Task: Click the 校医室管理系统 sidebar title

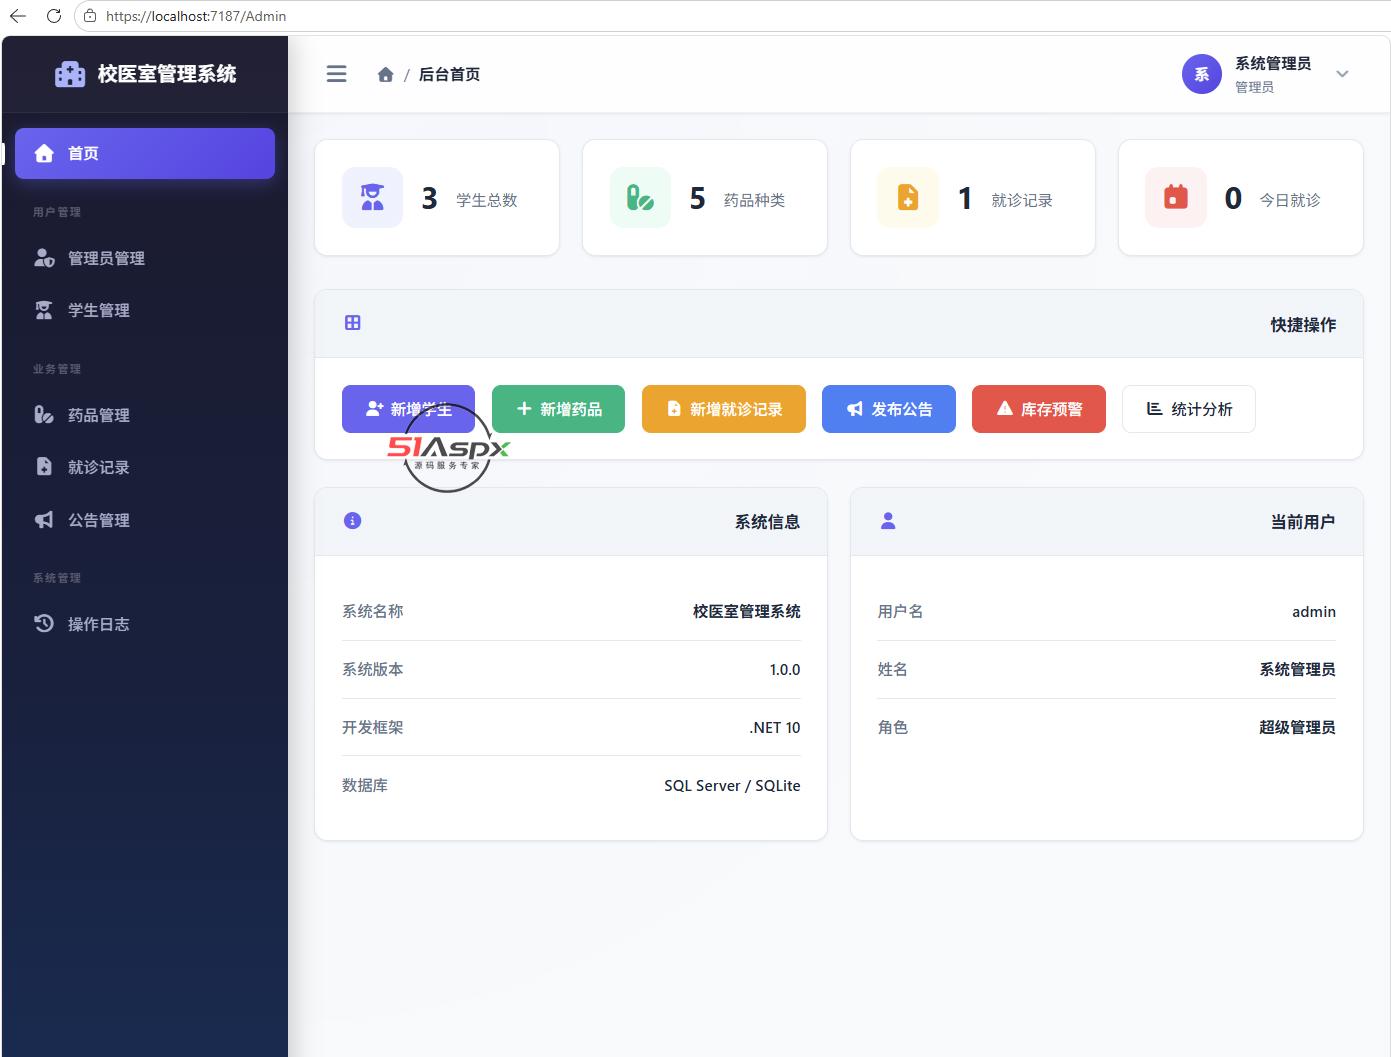Action: [167, 74]
